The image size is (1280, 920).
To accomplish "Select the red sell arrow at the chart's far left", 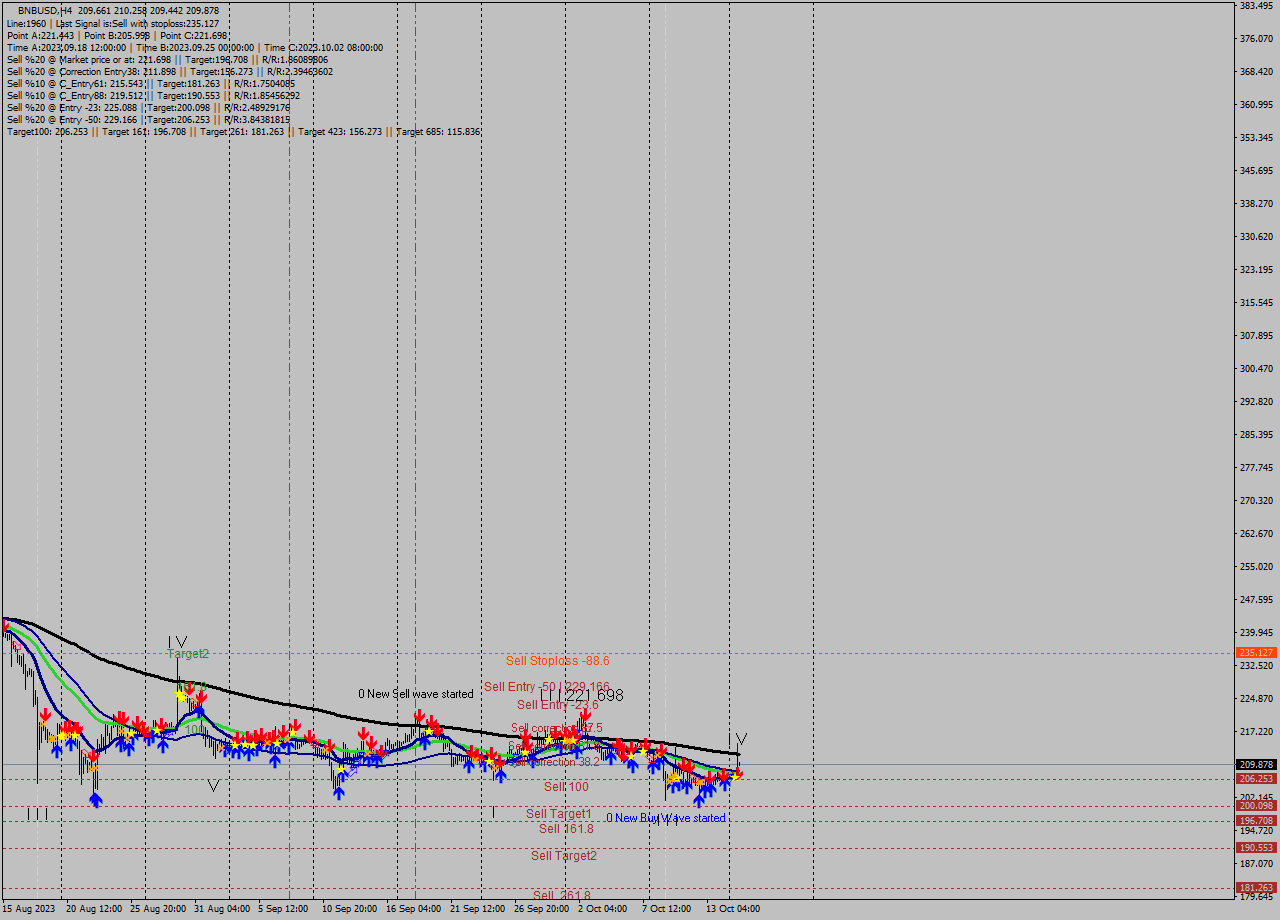I will coord(5,628).
